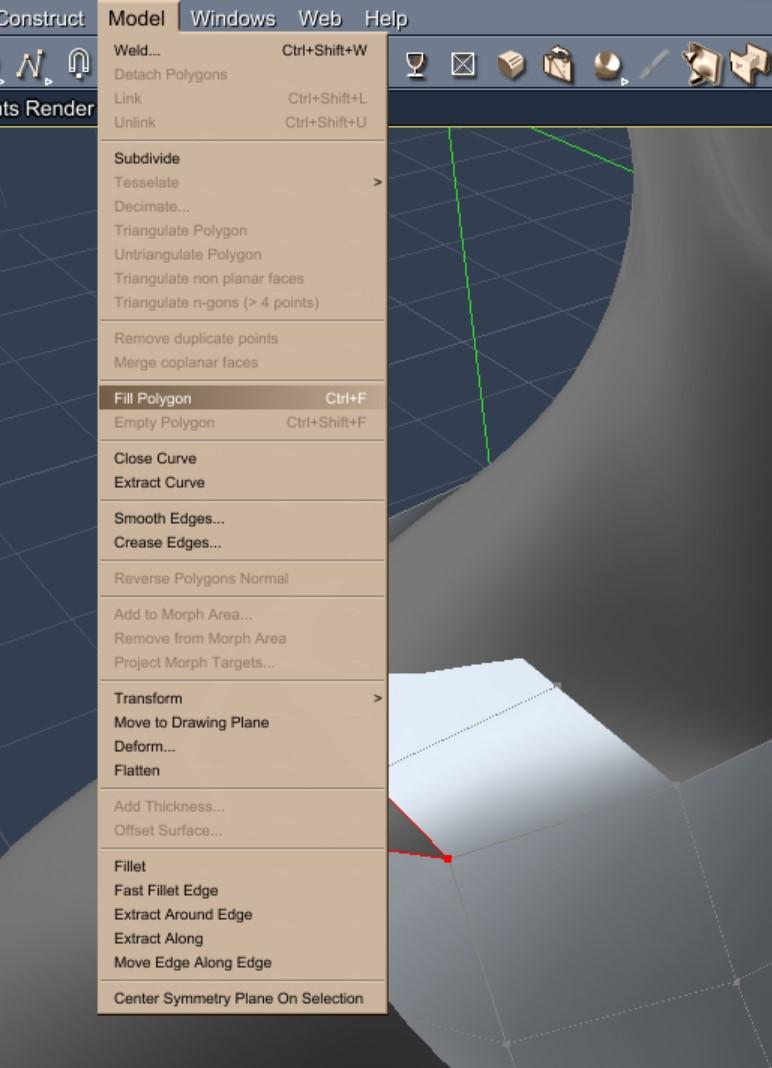Select the boolean shape tool icon
772x1068 pixels.
[x=701, y=65]
